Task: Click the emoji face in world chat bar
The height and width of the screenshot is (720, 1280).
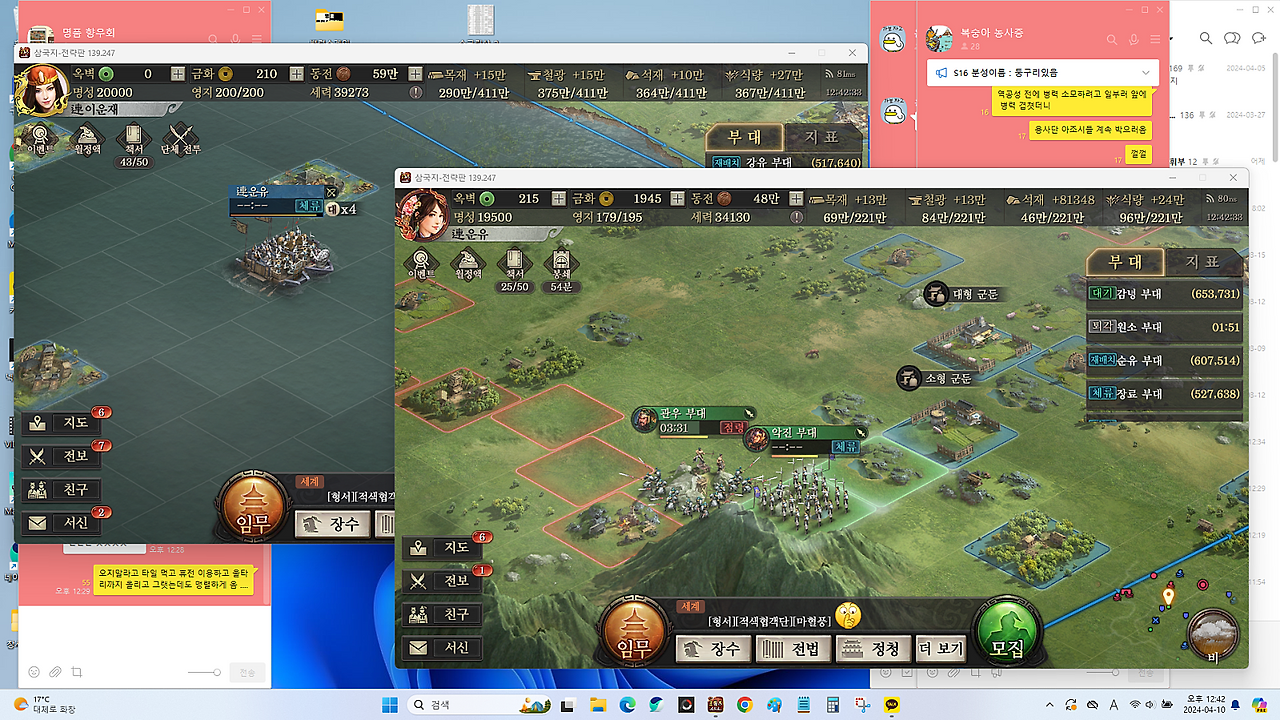Action: click(848, 615)
